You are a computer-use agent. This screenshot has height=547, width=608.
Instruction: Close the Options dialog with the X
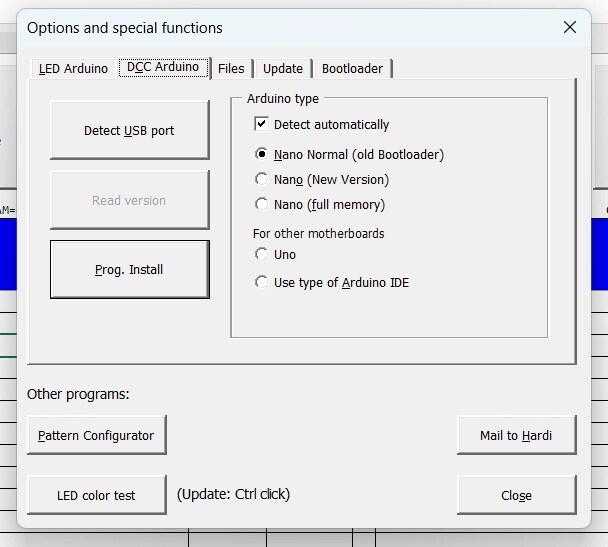click(570, 27)
